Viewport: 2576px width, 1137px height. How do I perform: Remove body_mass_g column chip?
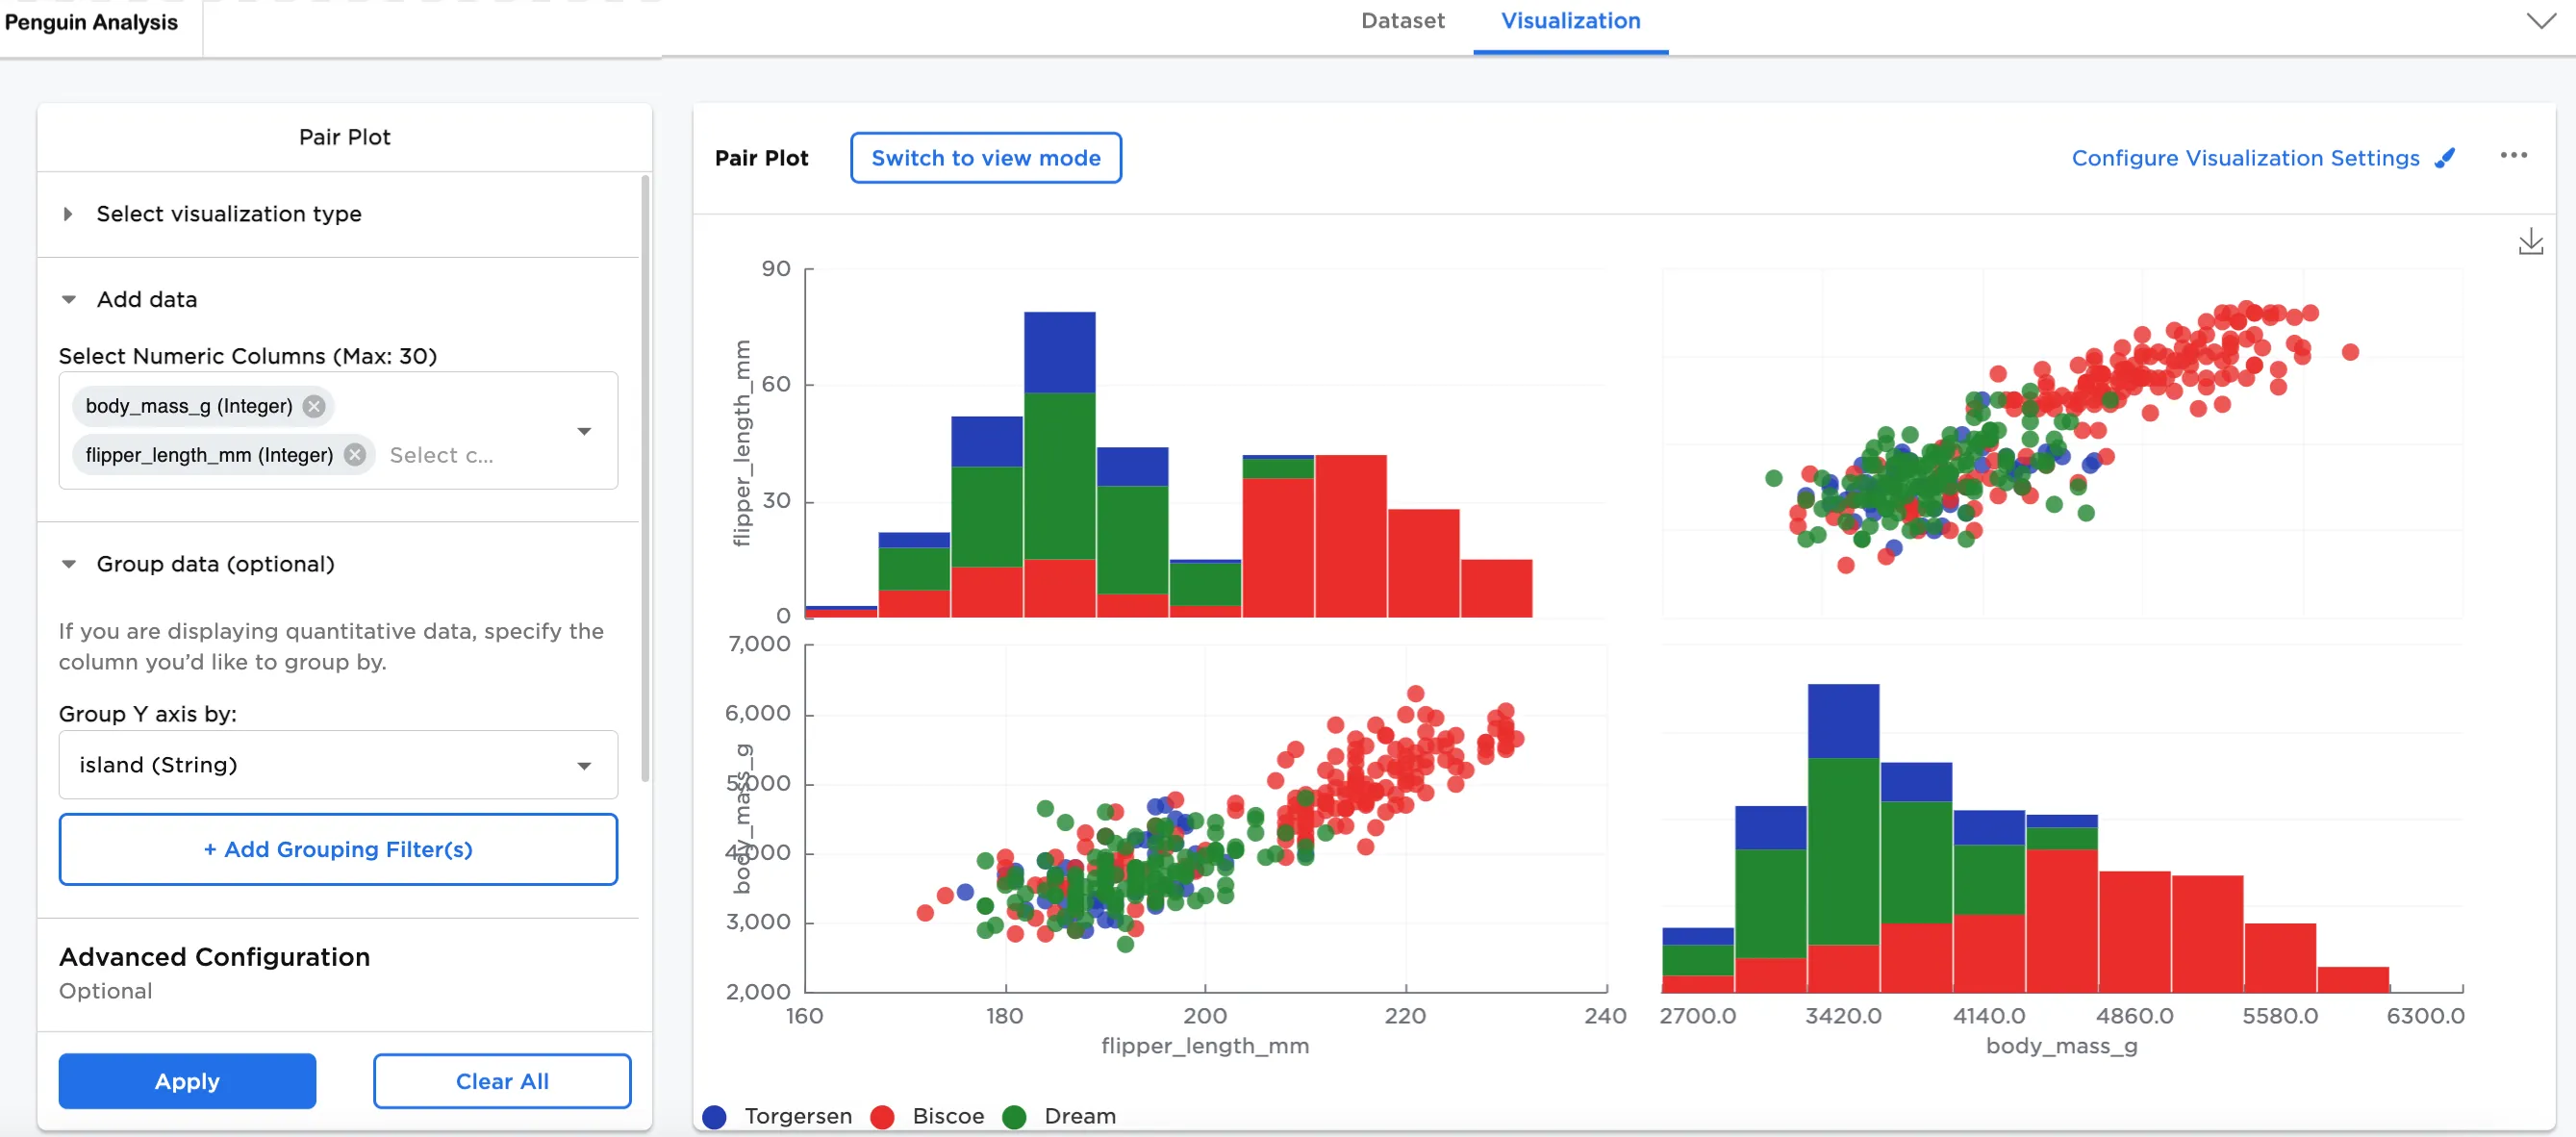[314, 406]
